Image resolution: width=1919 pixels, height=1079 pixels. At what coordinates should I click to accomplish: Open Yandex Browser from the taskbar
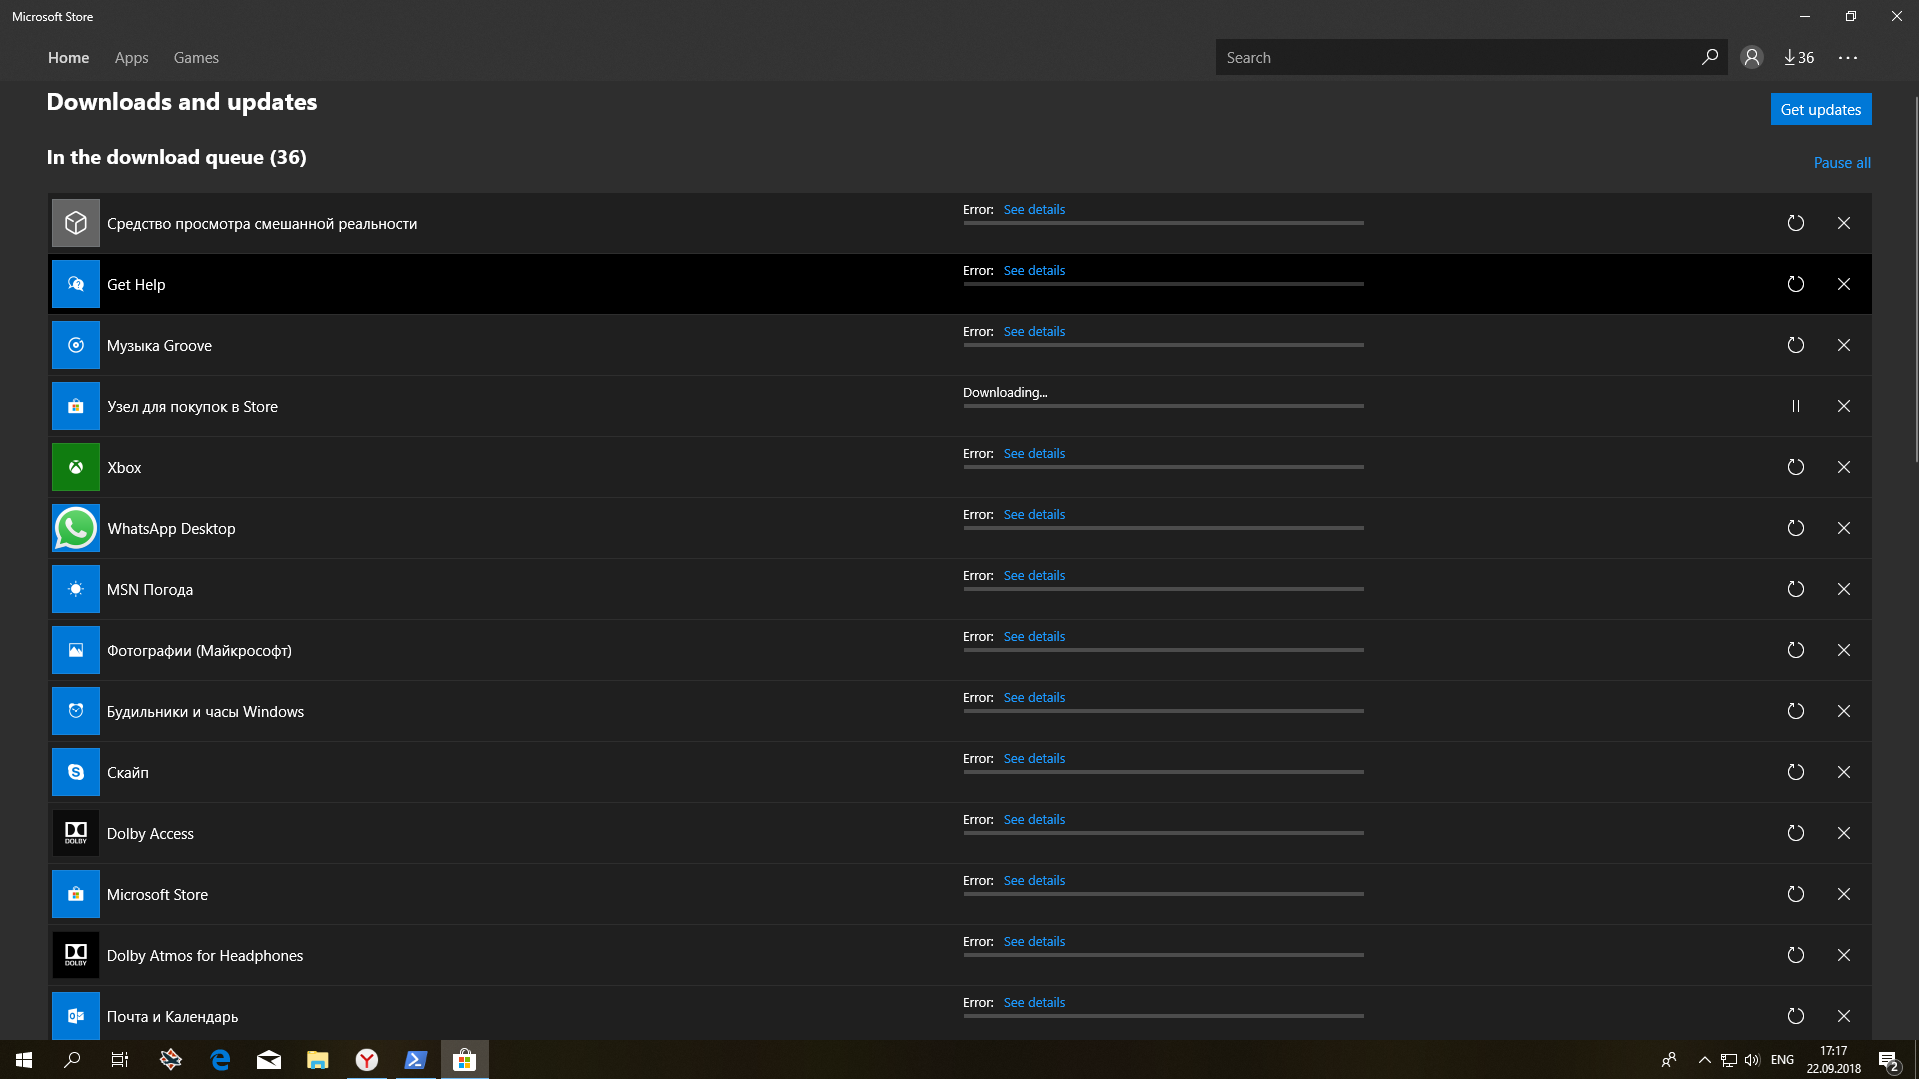(x=367, y=1060)
